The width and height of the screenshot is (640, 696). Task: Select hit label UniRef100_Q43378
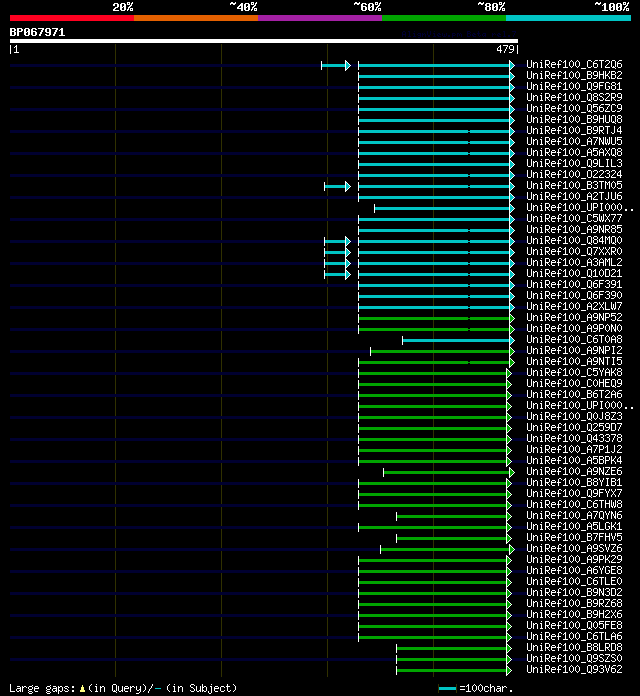click(574, 438)
